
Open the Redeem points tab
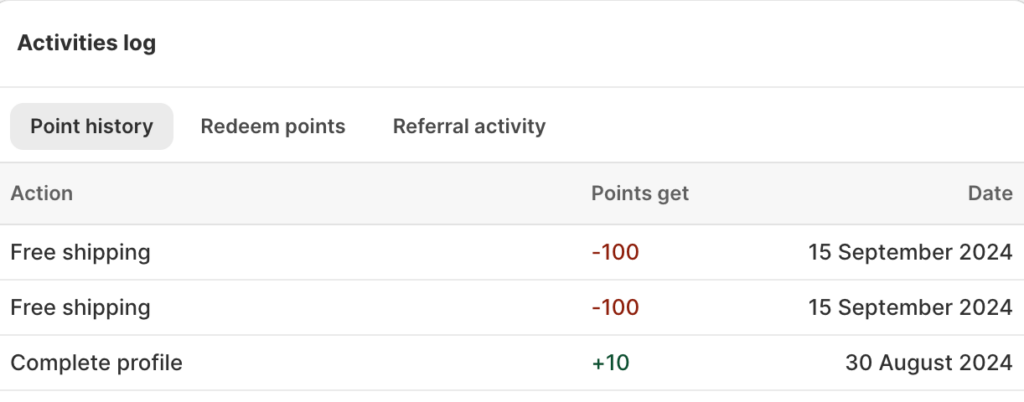pyautogui.click(x=273, y=127)
